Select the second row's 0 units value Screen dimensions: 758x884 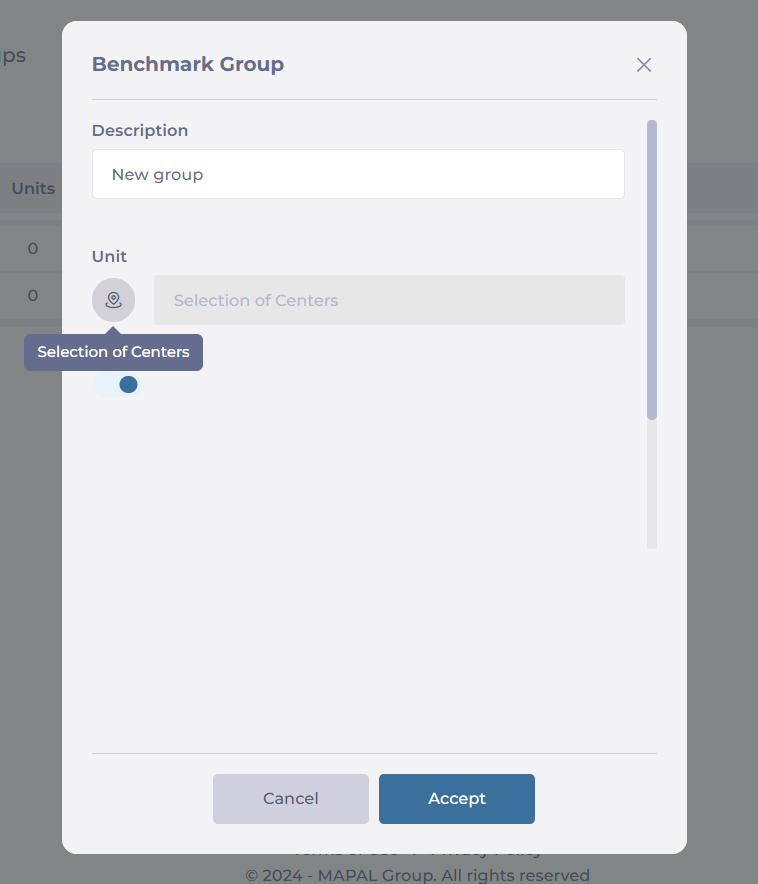tap(33, 295)
